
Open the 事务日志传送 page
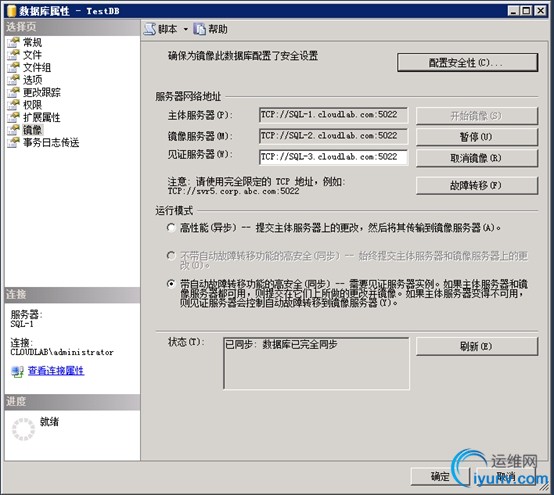coord(51,142)
